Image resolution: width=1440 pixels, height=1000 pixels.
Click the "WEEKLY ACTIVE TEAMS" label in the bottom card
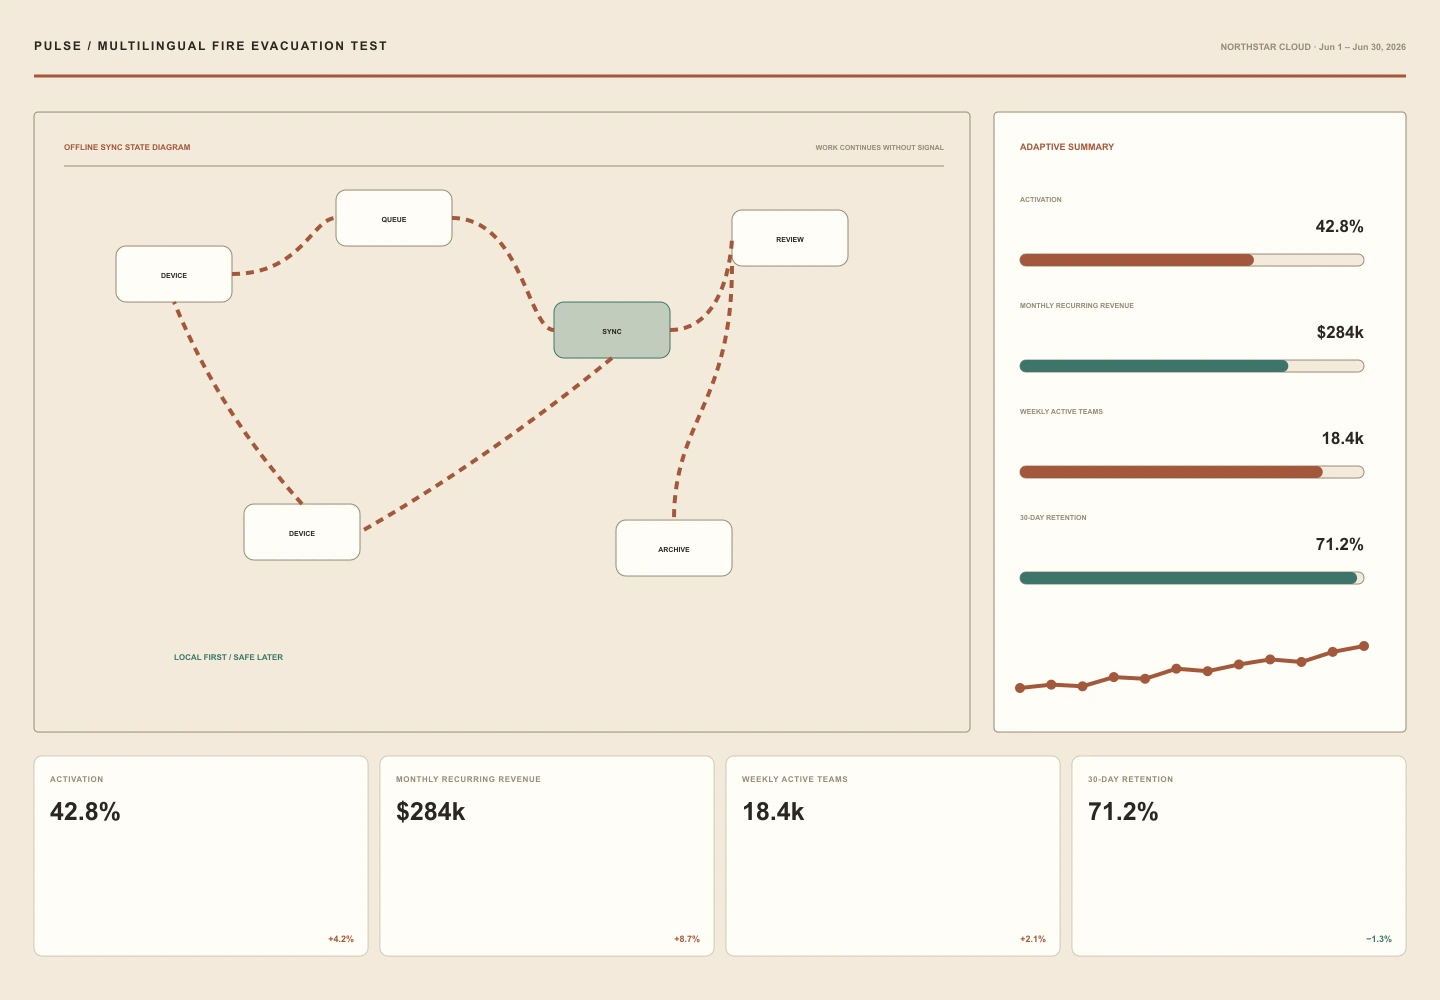[x=795, y=779]
